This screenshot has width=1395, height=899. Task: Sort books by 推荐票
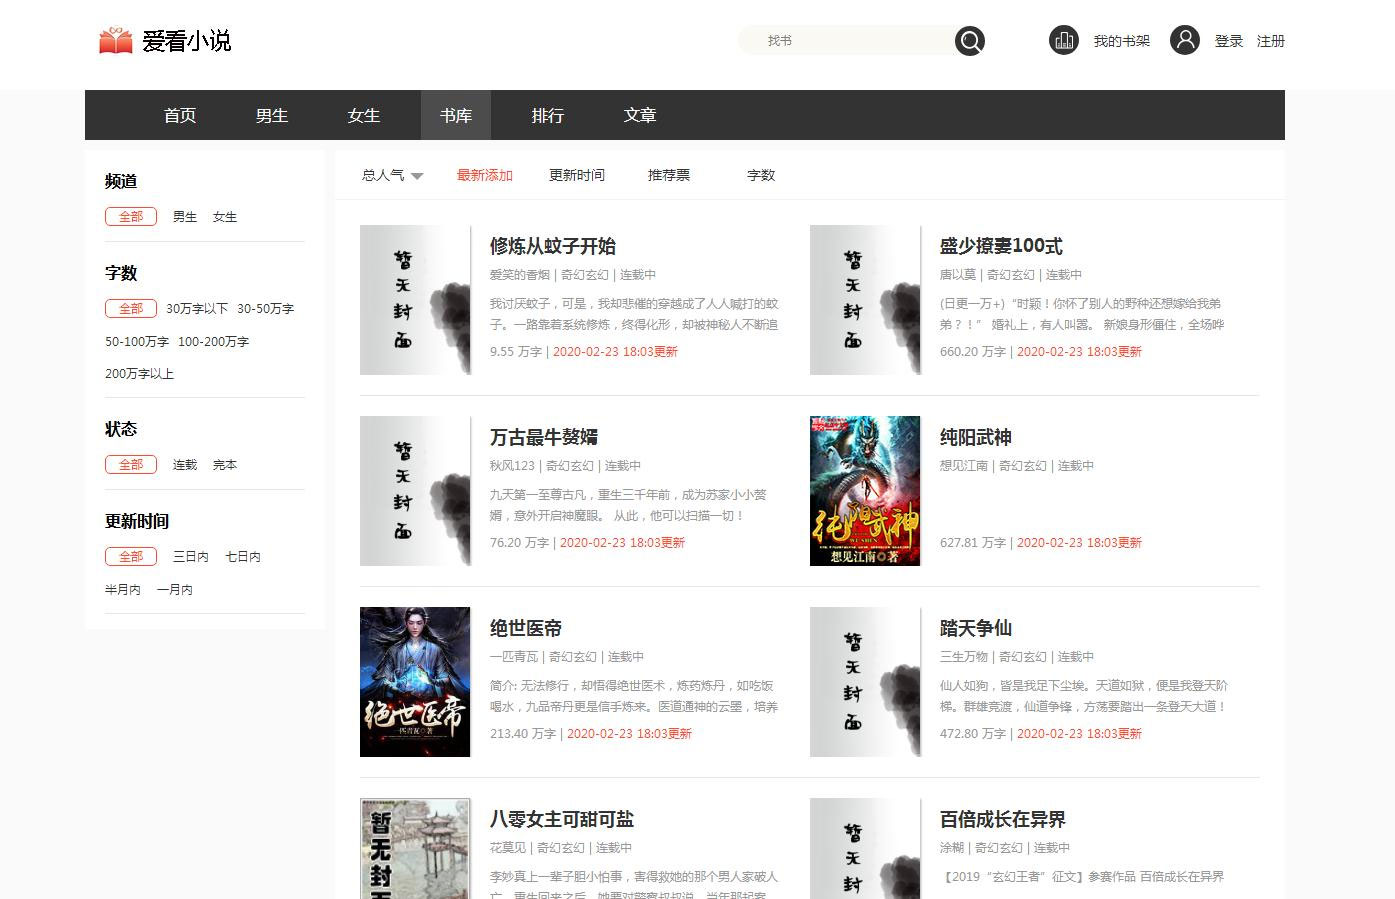(x=668, y=175)
